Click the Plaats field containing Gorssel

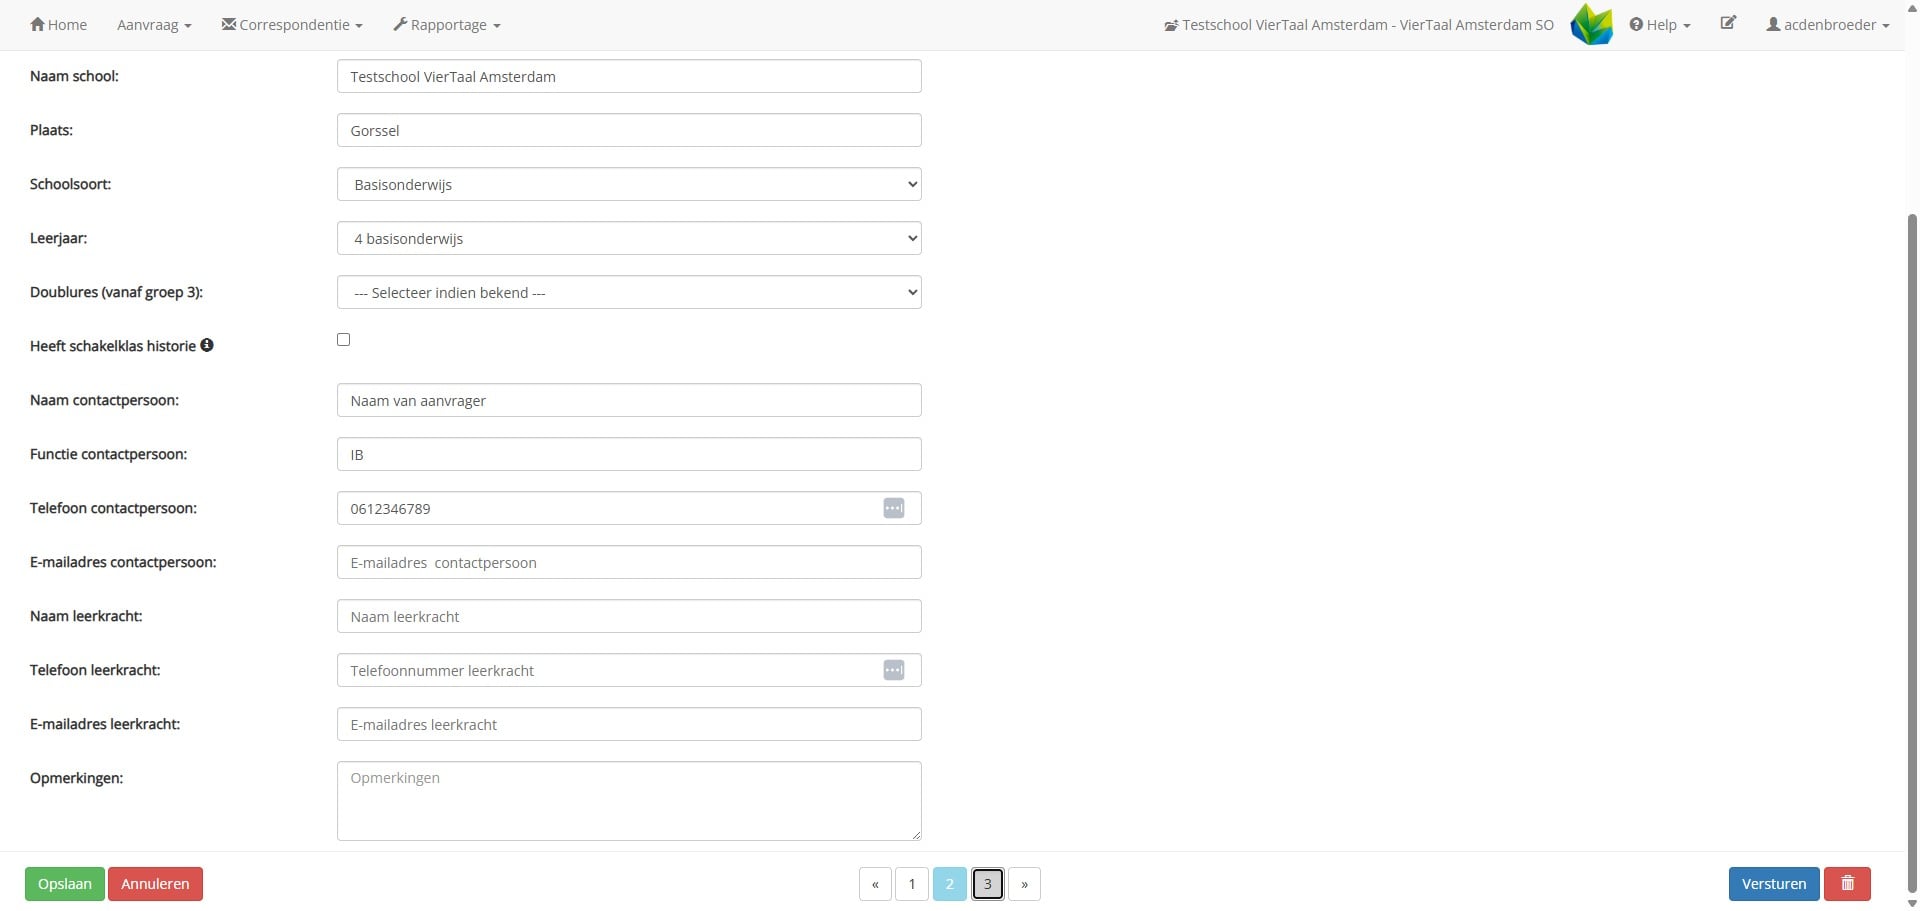point(629,130)
